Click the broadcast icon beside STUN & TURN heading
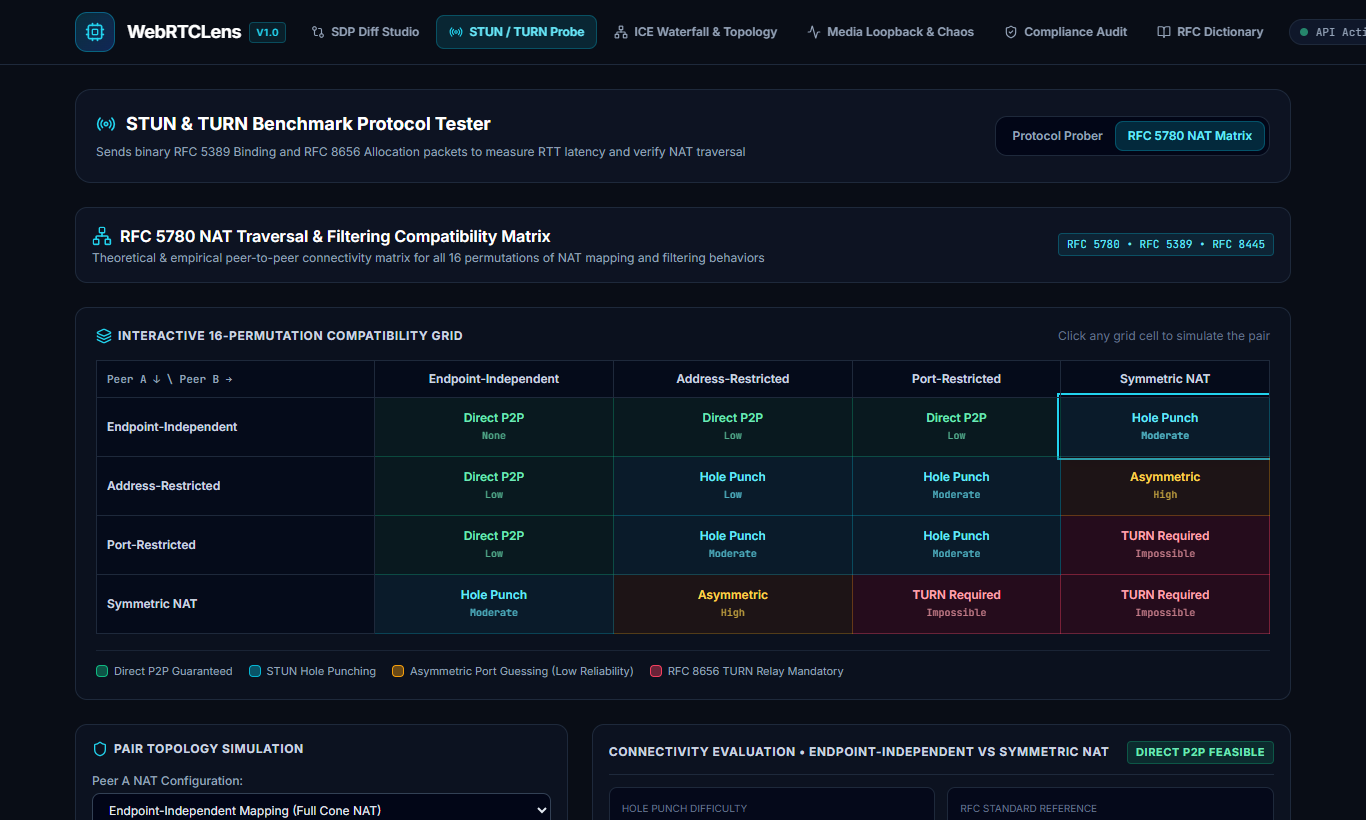1366x820 pixels. (x=105, y=124)
